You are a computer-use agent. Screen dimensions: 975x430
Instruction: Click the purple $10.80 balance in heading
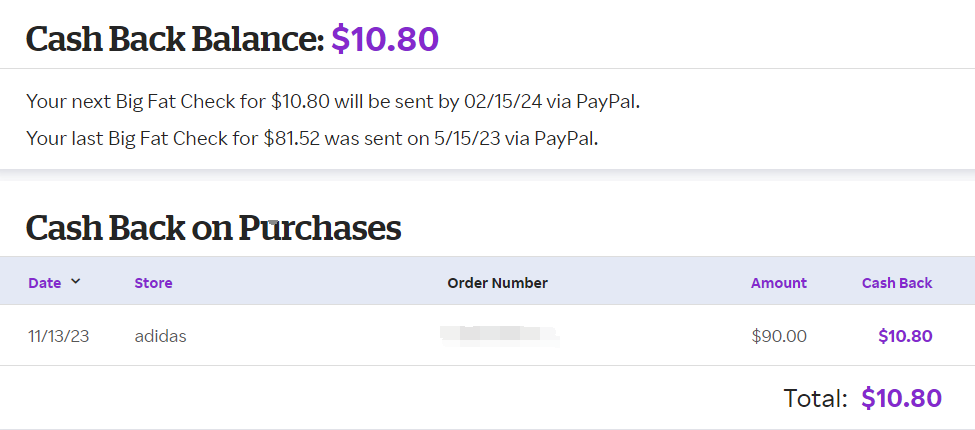[x=385, y=39]
